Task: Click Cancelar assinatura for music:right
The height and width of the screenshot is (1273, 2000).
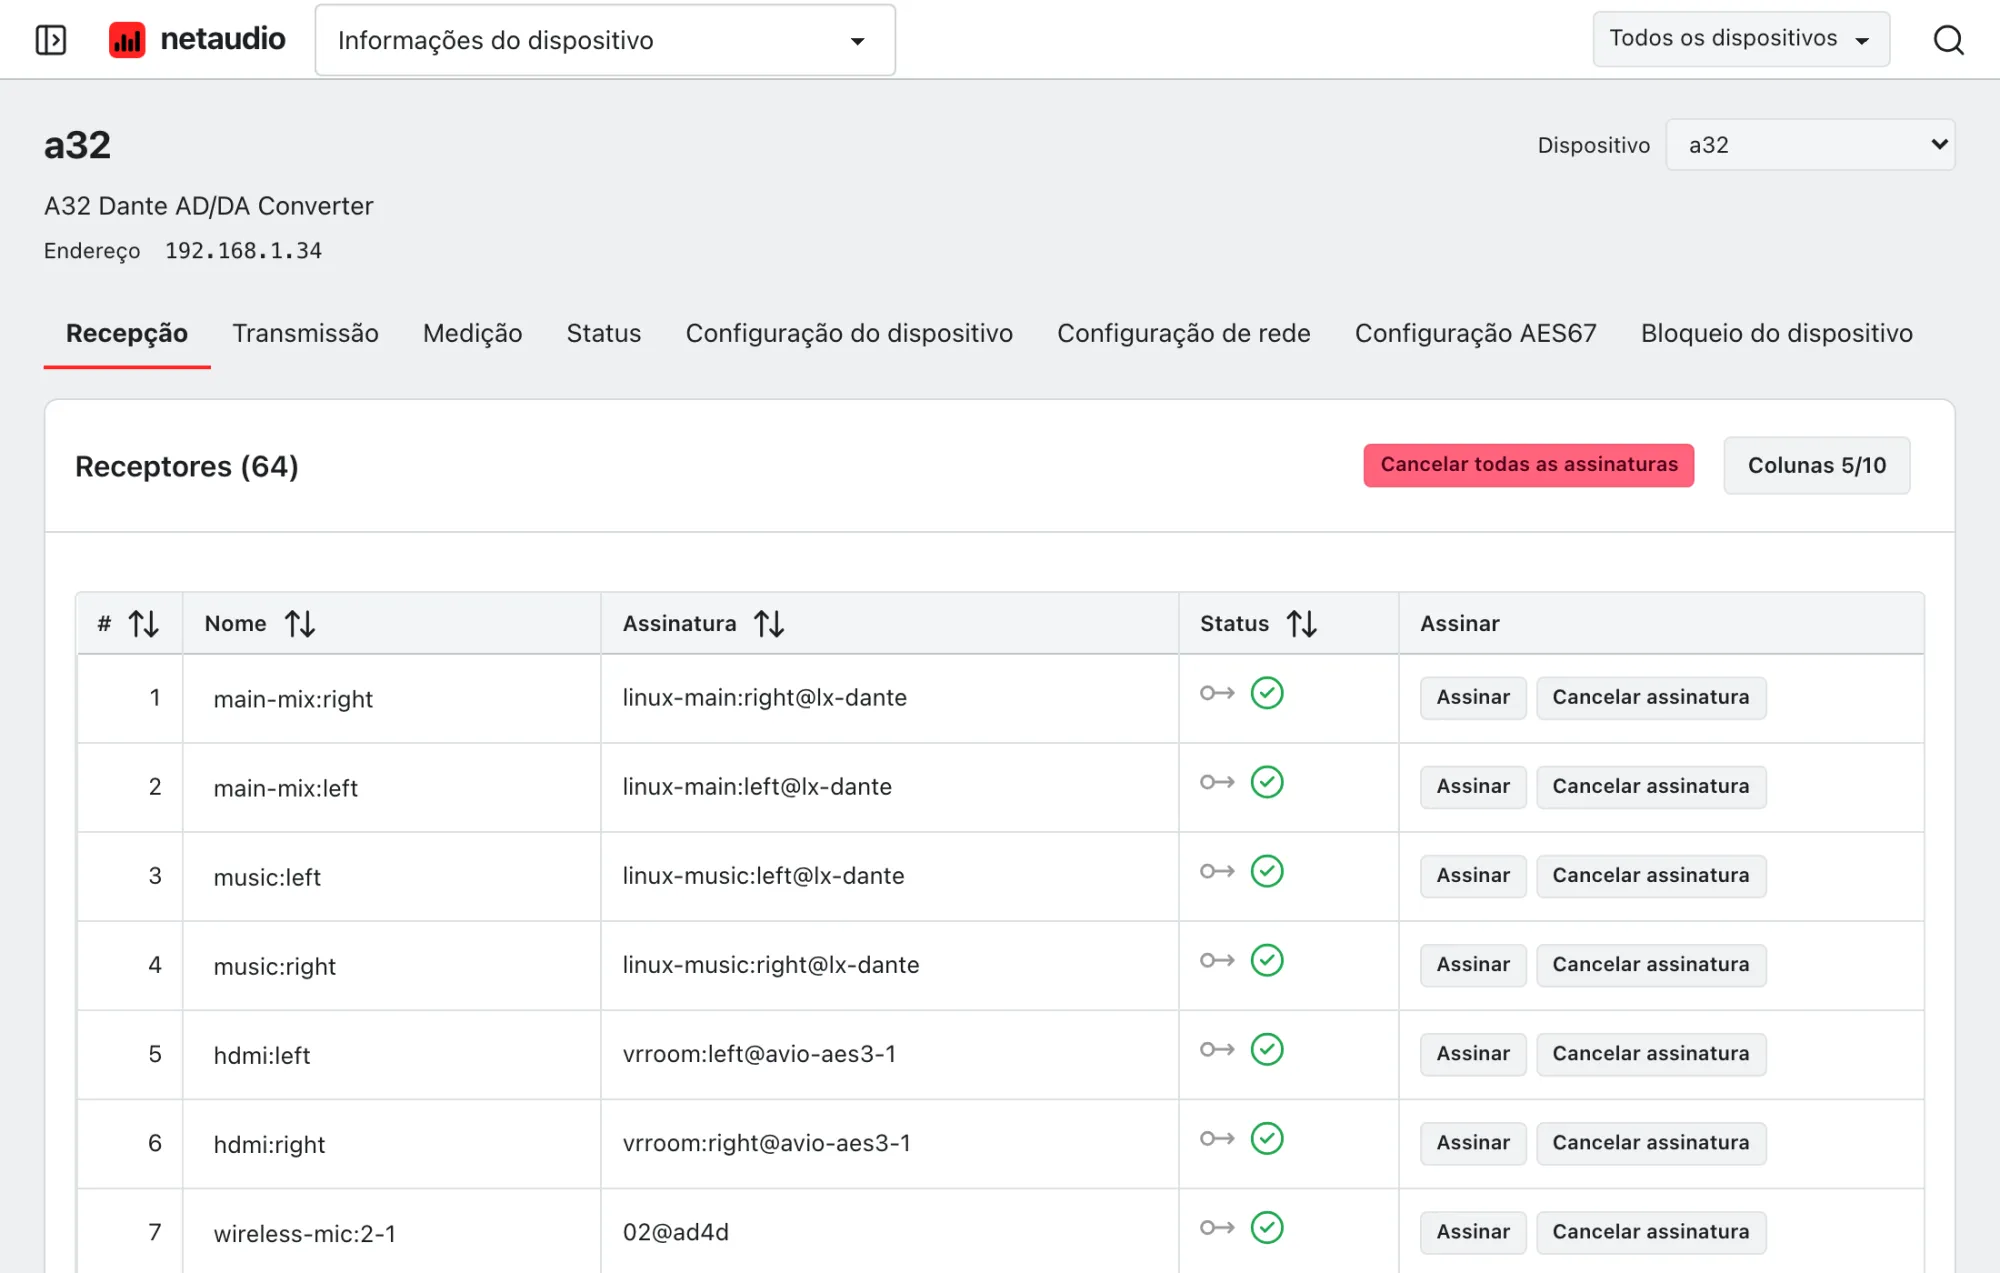Action: [x=1651, y=965]
